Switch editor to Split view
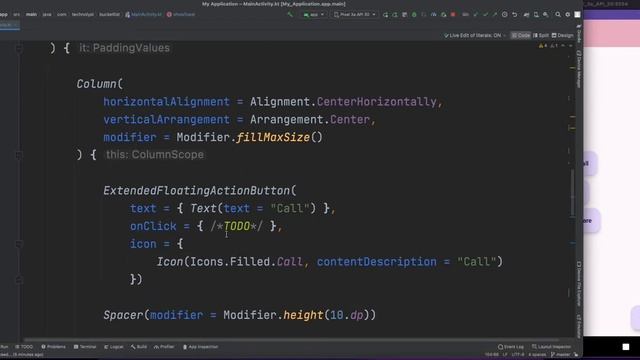 (x=541, y=36)
